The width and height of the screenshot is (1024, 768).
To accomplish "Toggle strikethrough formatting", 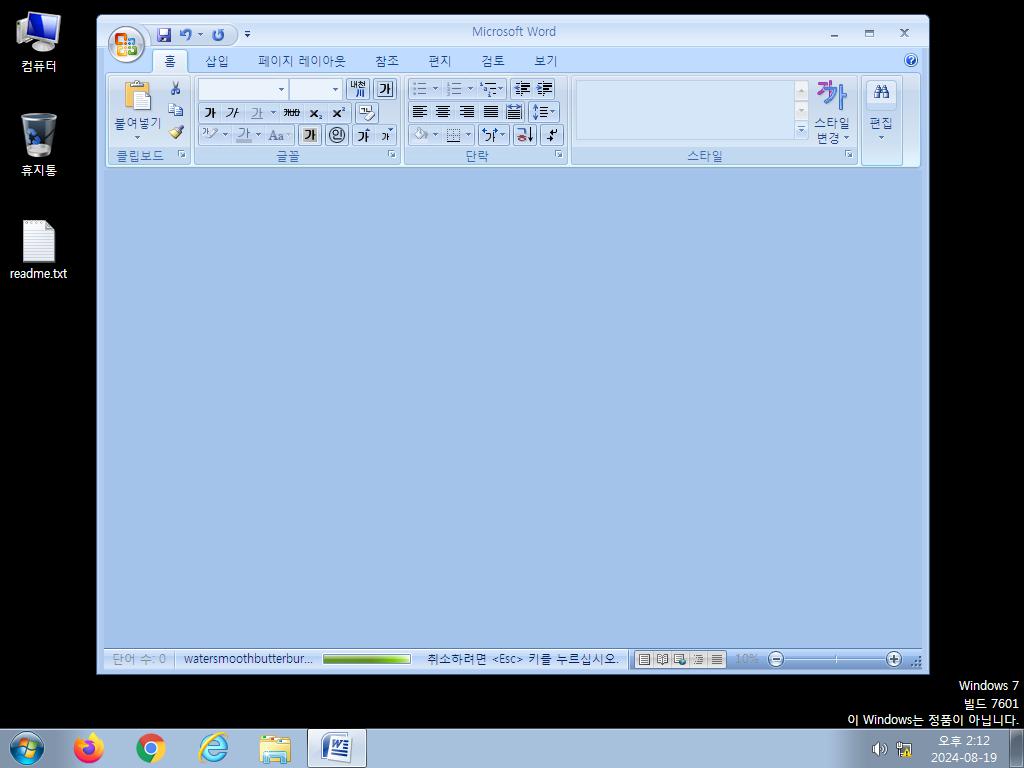I will [x=292, y=113].
